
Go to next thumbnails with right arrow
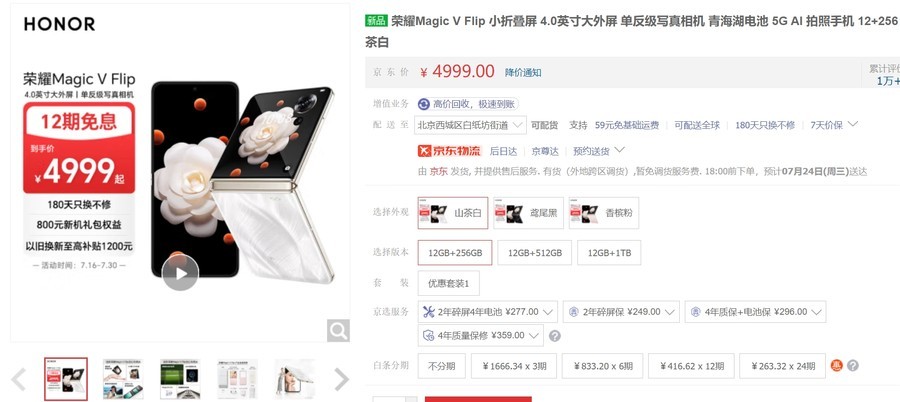click(342, 380)
